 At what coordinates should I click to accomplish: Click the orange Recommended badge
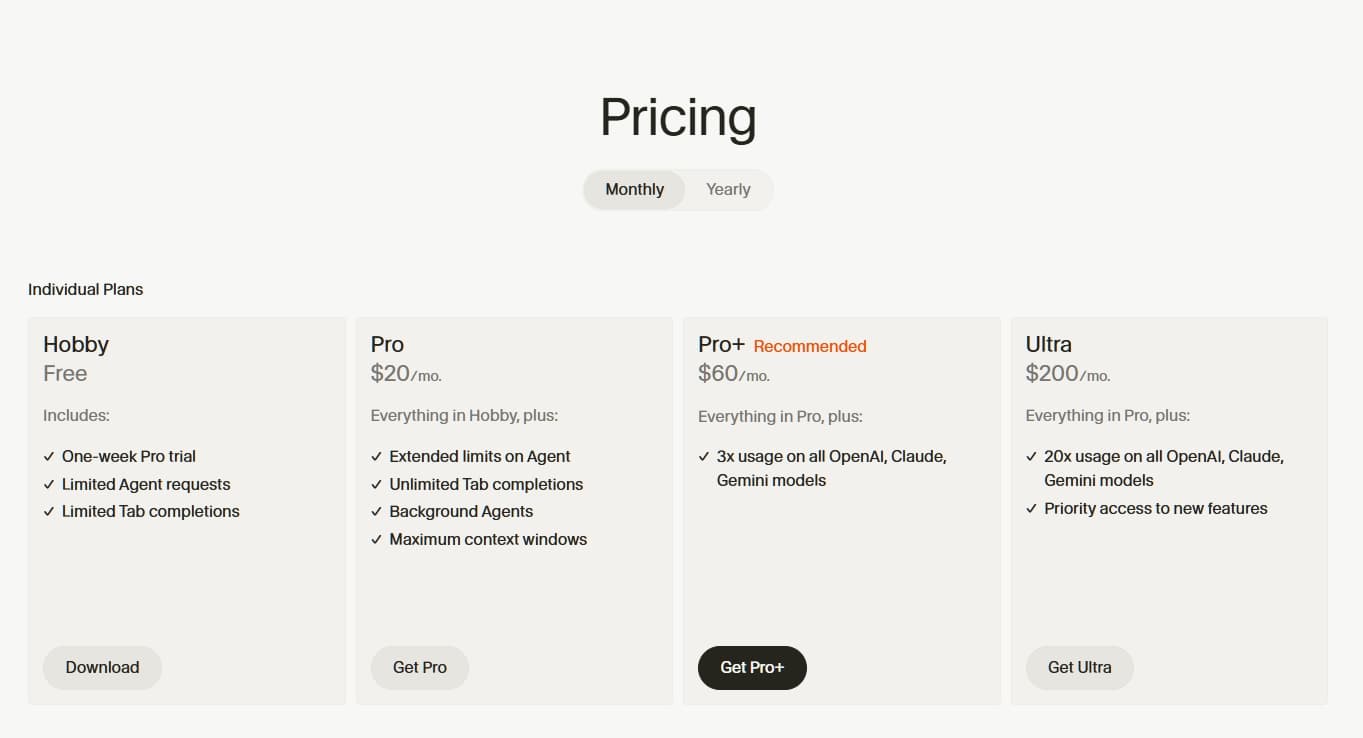pos(810,346)
